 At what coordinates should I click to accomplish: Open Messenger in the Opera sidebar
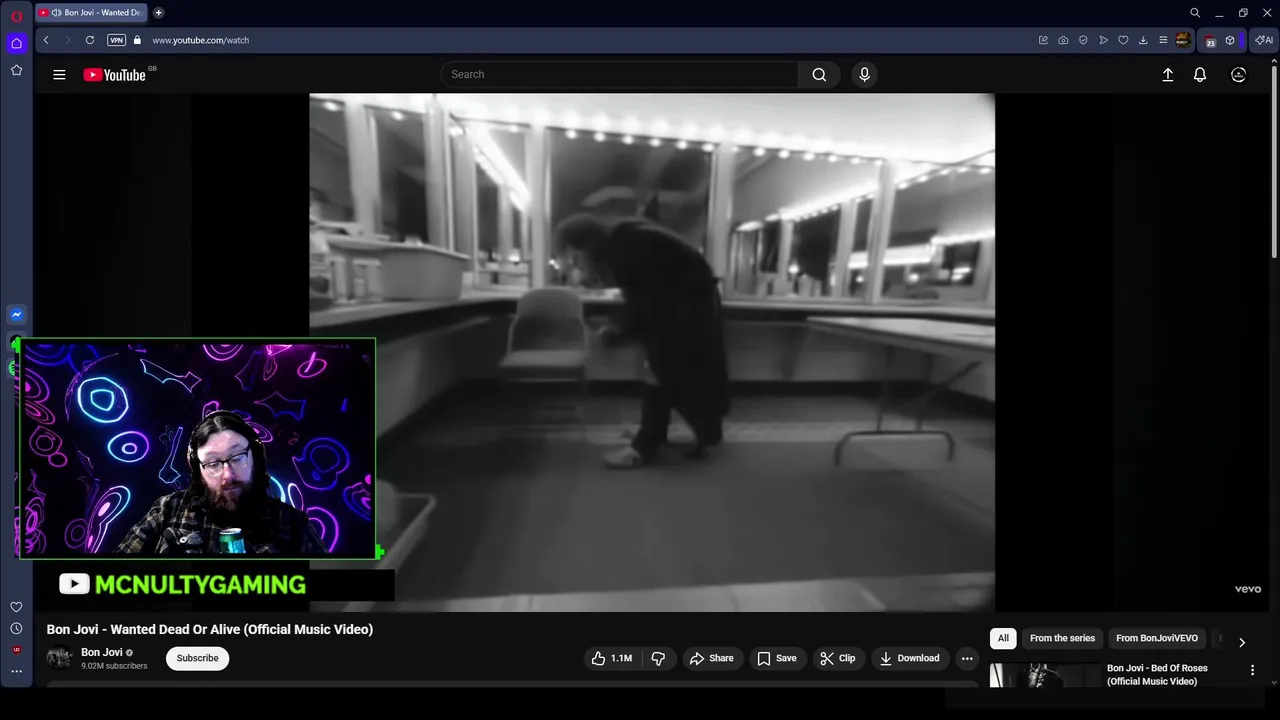click(16, 314)
